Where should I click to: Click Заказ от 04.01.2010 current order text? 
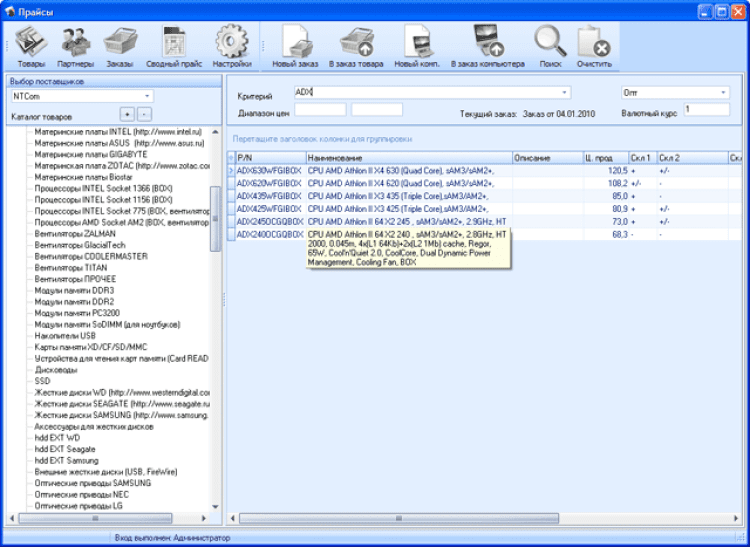point(558,114)
